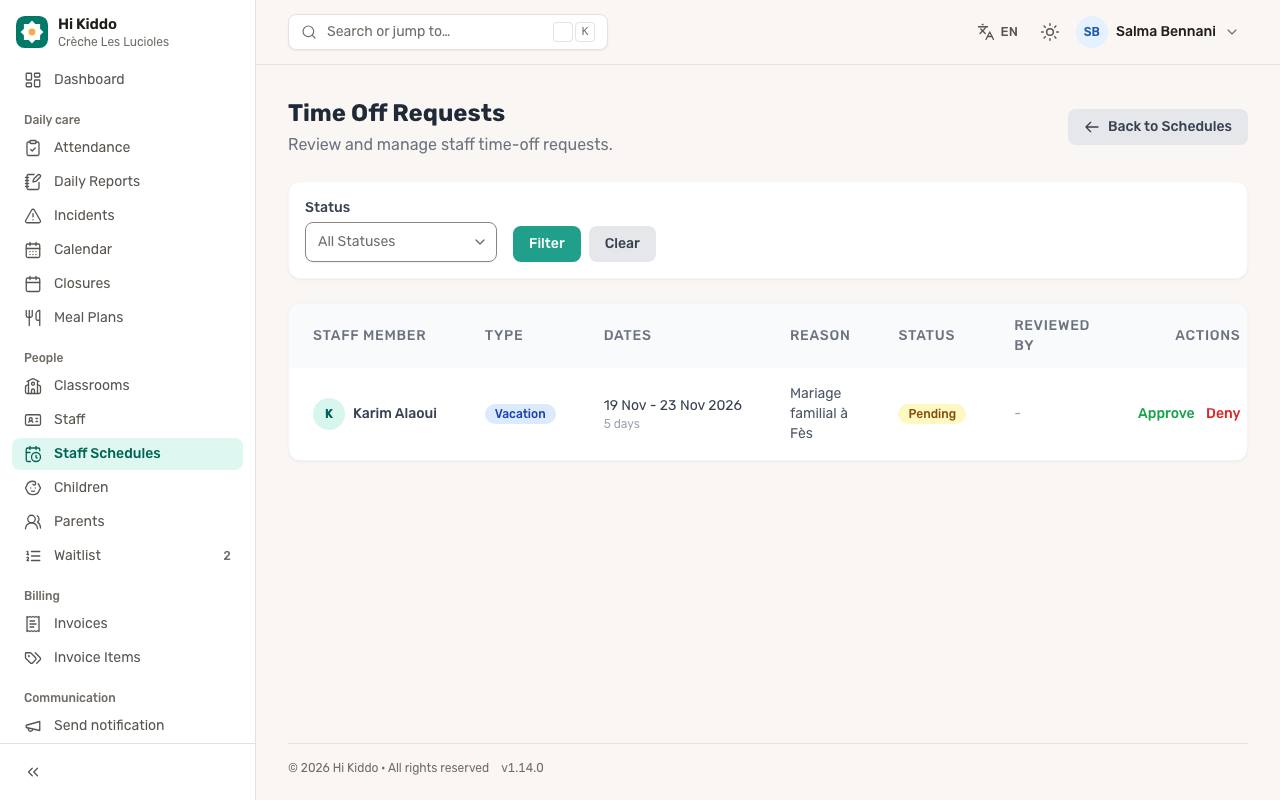Click the Meal Plans utensils icon

coord(33,317)
